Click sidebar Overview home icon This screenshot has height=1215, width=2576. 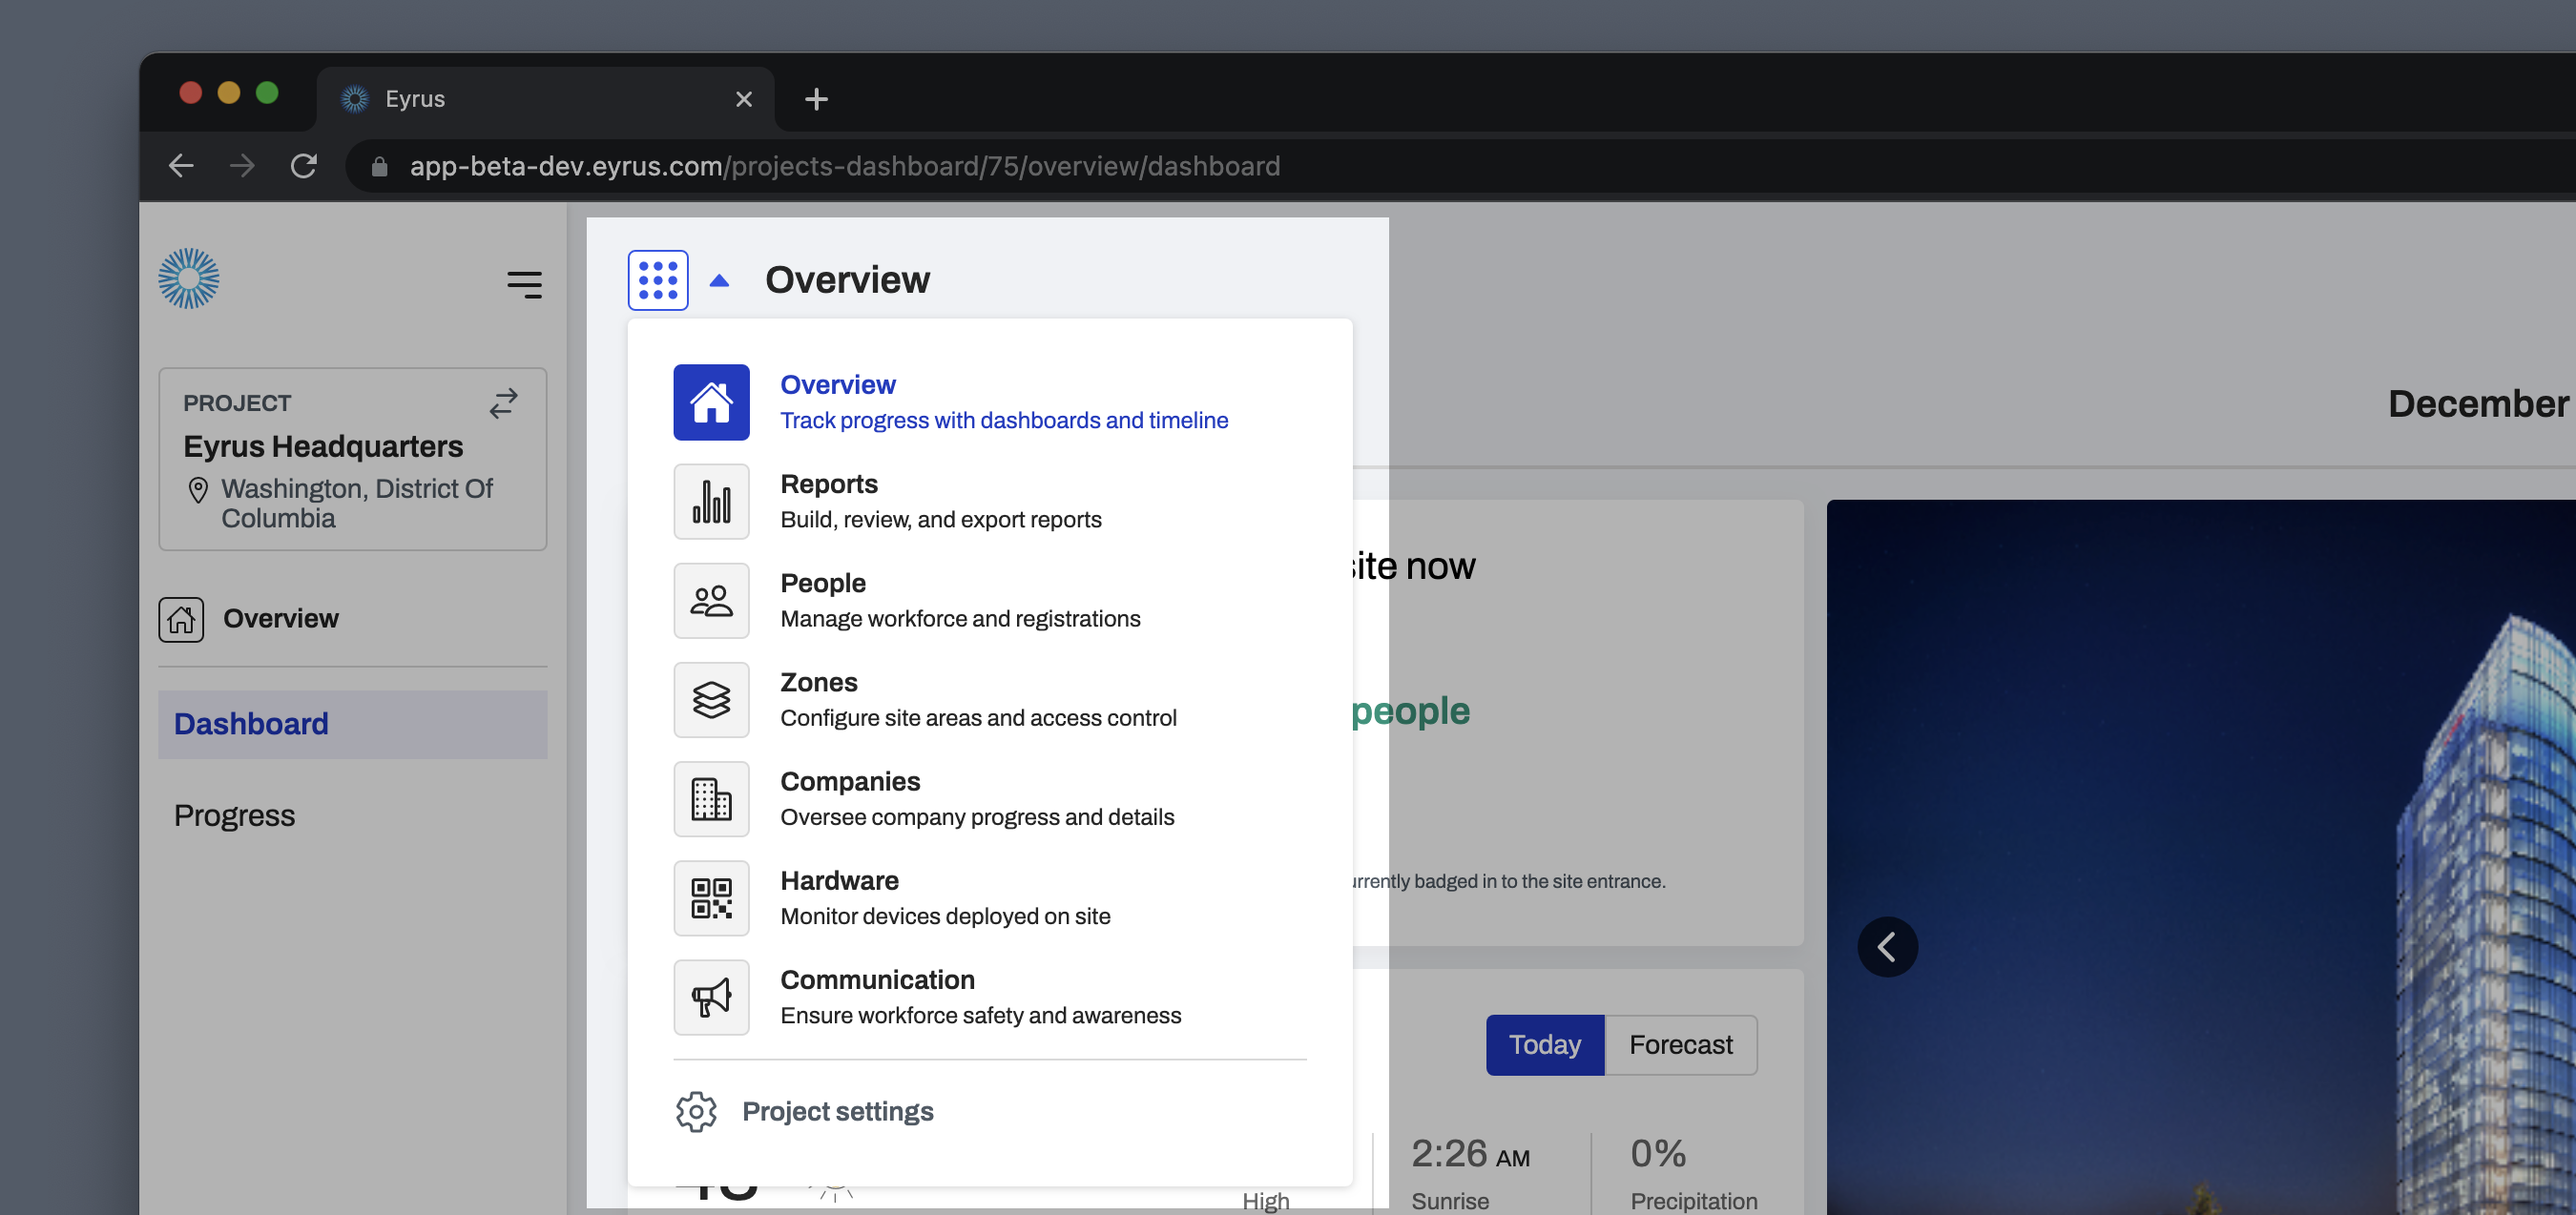[x=181, y=619]
